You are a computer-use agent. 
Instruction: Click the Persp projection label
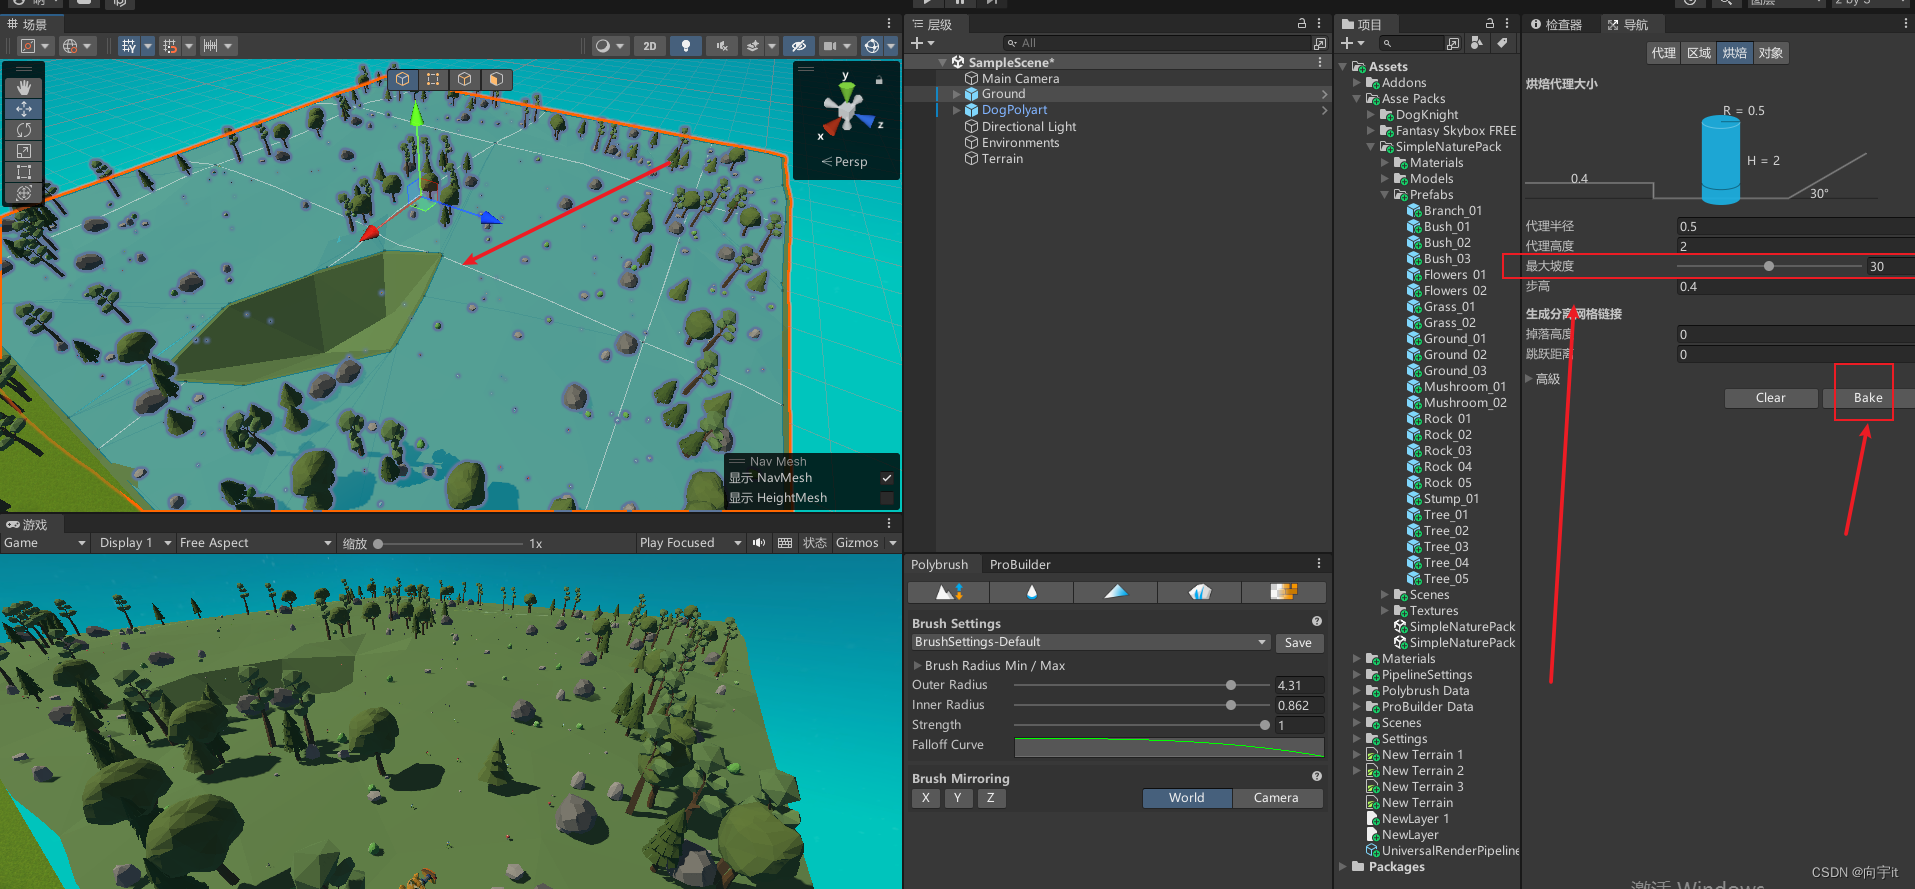[x=845, y=162]
